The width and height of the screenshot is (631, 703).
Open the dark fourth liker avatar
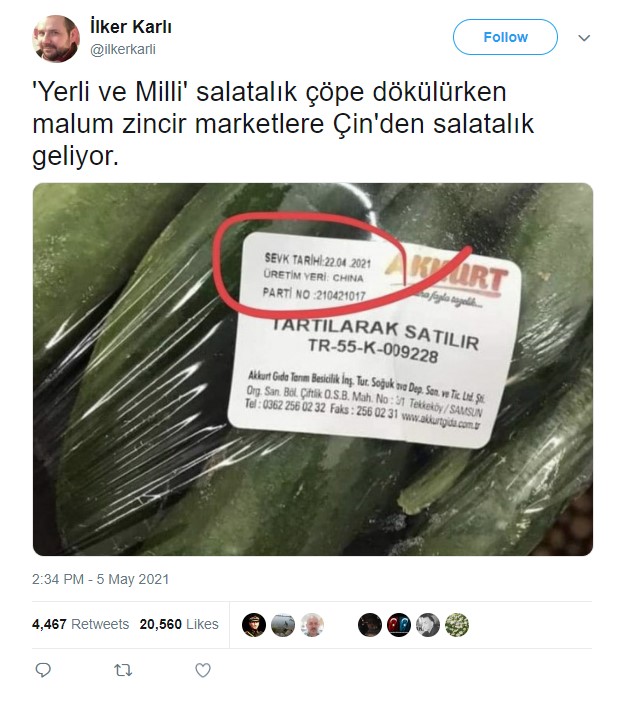click(x=370, y=625)
